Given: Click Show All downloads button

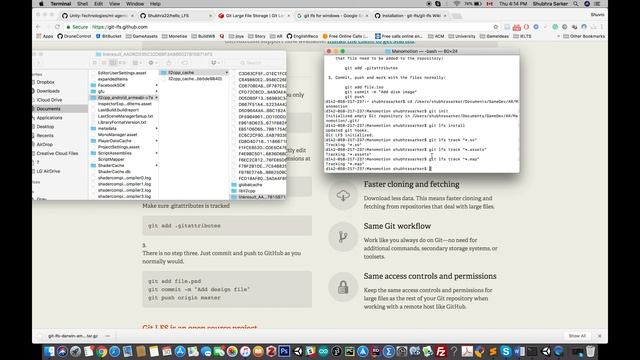Looking at the screenshot, I should [577, 336].
